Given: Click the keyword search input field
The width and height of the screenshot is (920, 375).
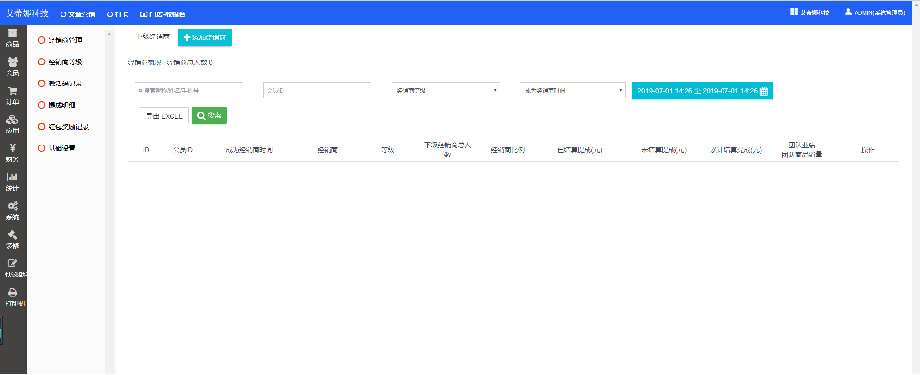Looking at the screenshot, I should [189, 91].
